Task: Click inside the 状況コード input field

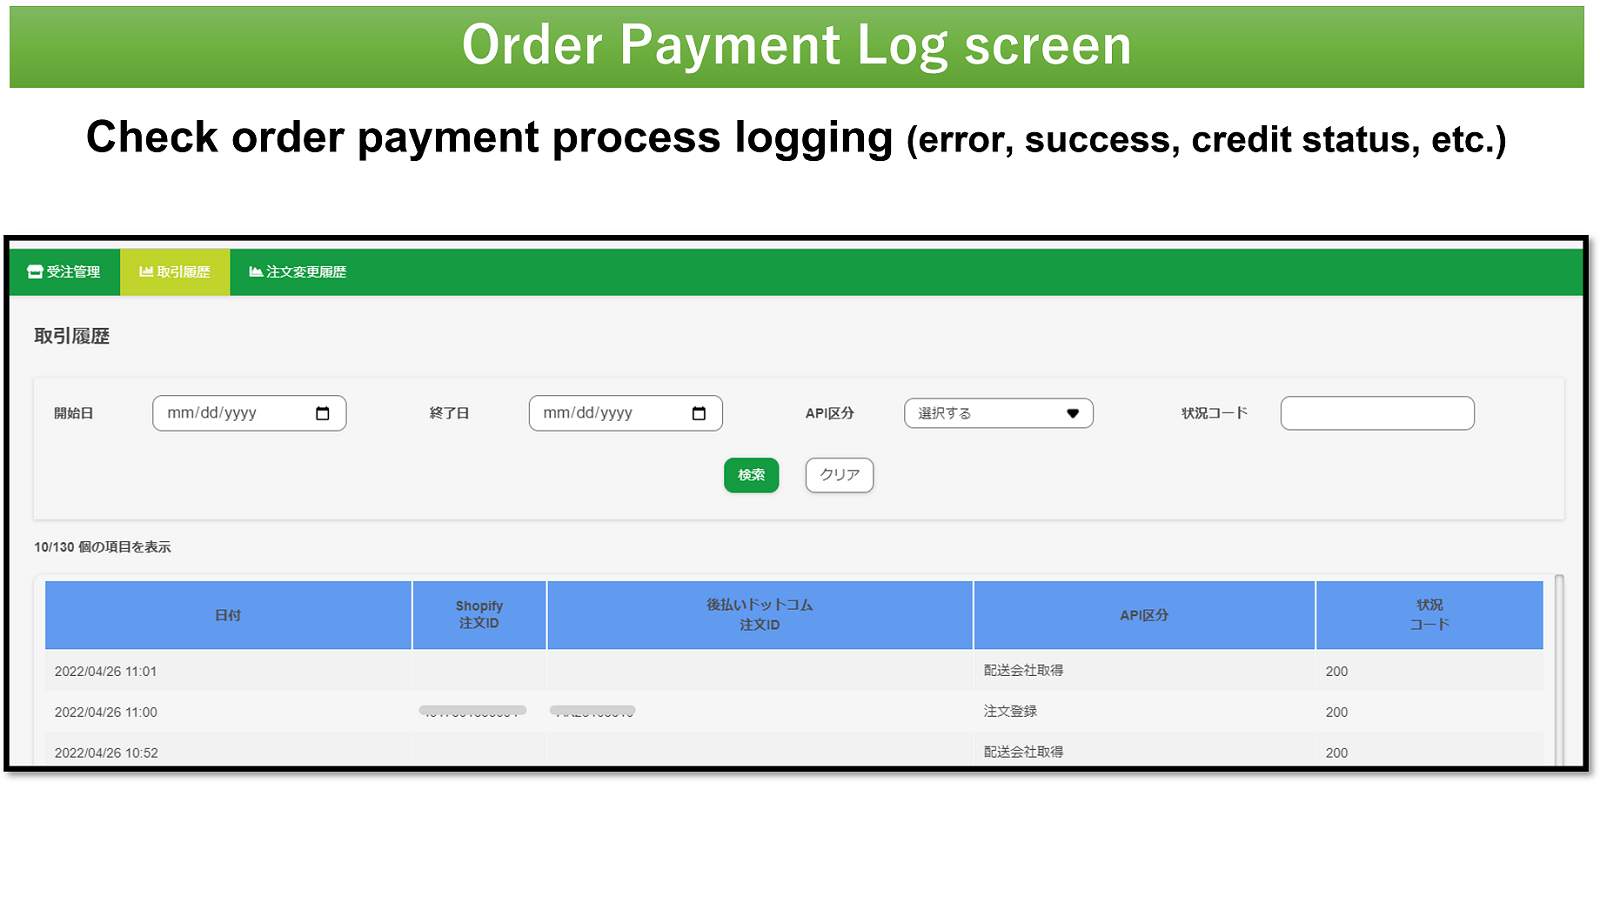Action: [x=1377, y=414]
